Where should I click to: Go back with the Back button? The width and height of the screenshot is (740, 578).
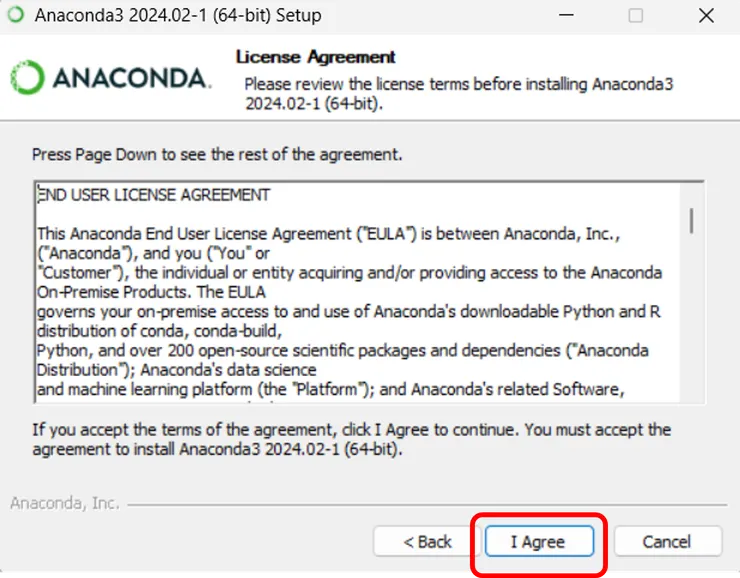[427, 542]
